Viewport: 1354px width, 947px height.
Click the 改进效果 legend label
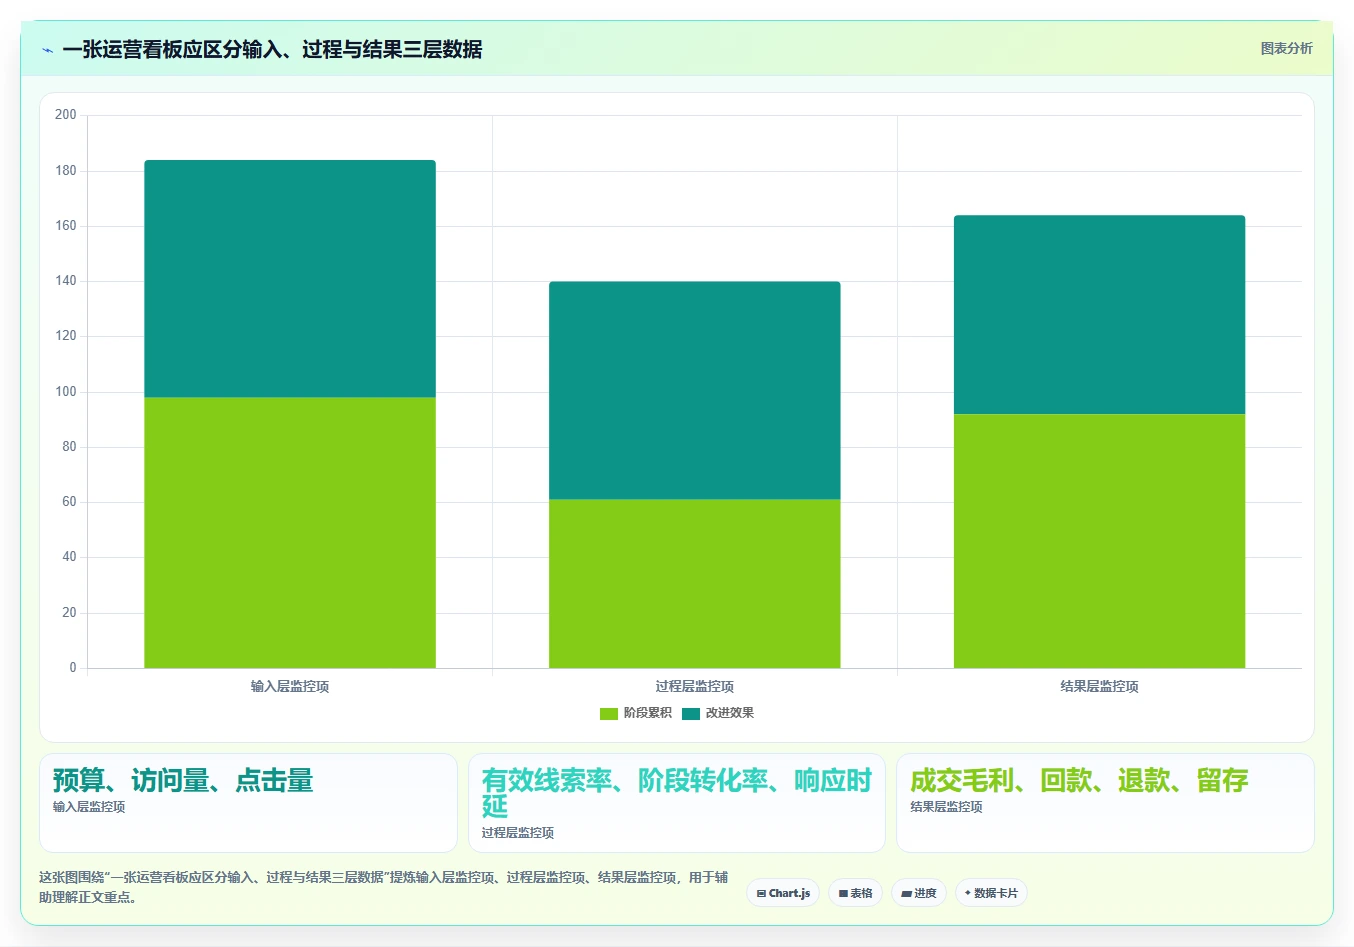click(x=730, y=713)
